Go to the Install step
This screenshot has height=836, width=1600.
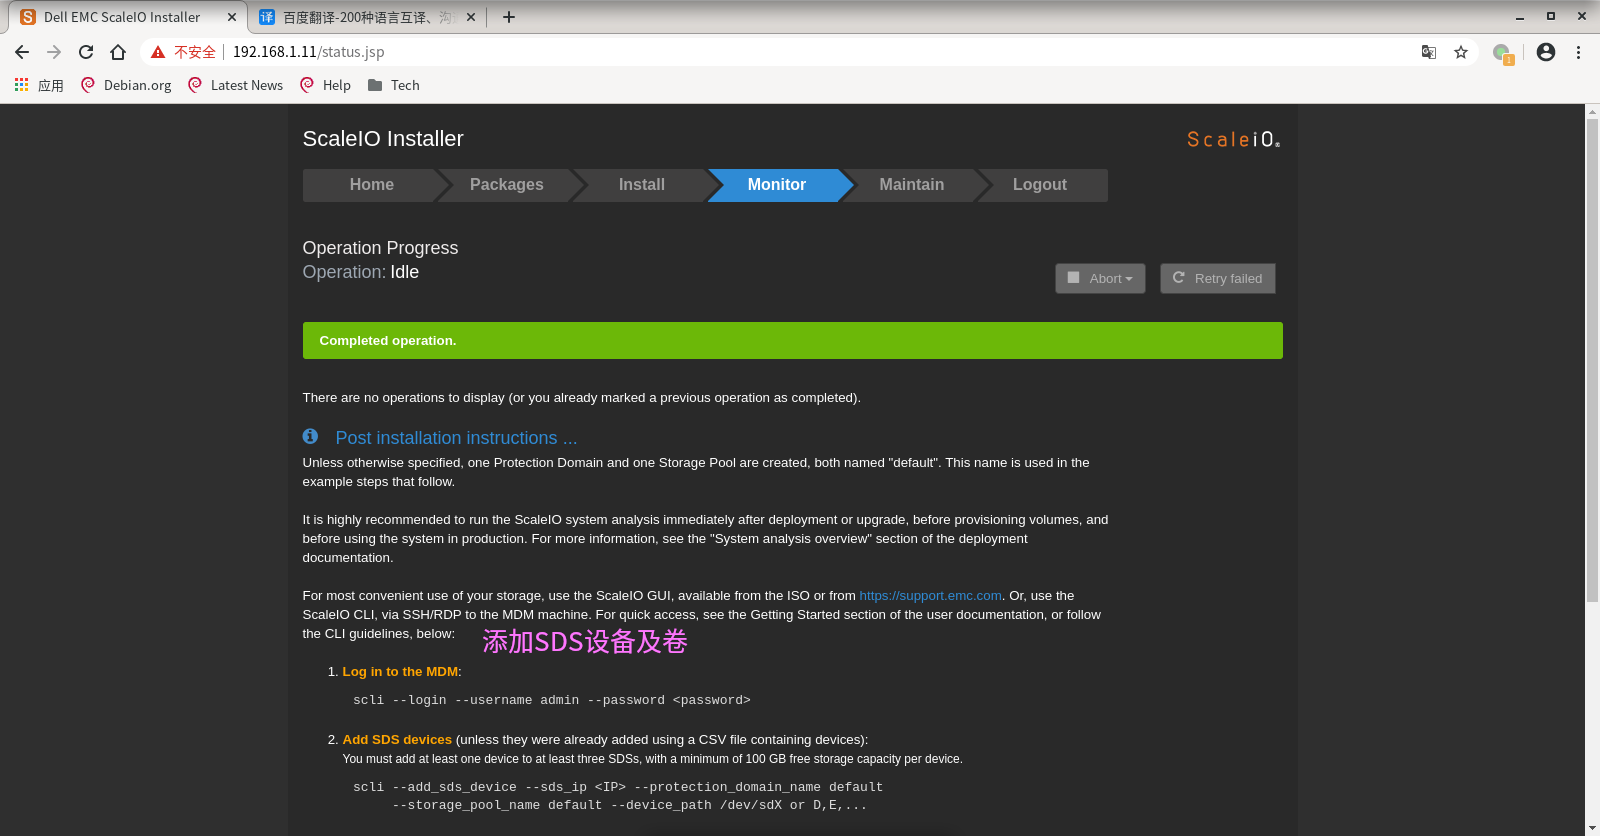(641, 185)
